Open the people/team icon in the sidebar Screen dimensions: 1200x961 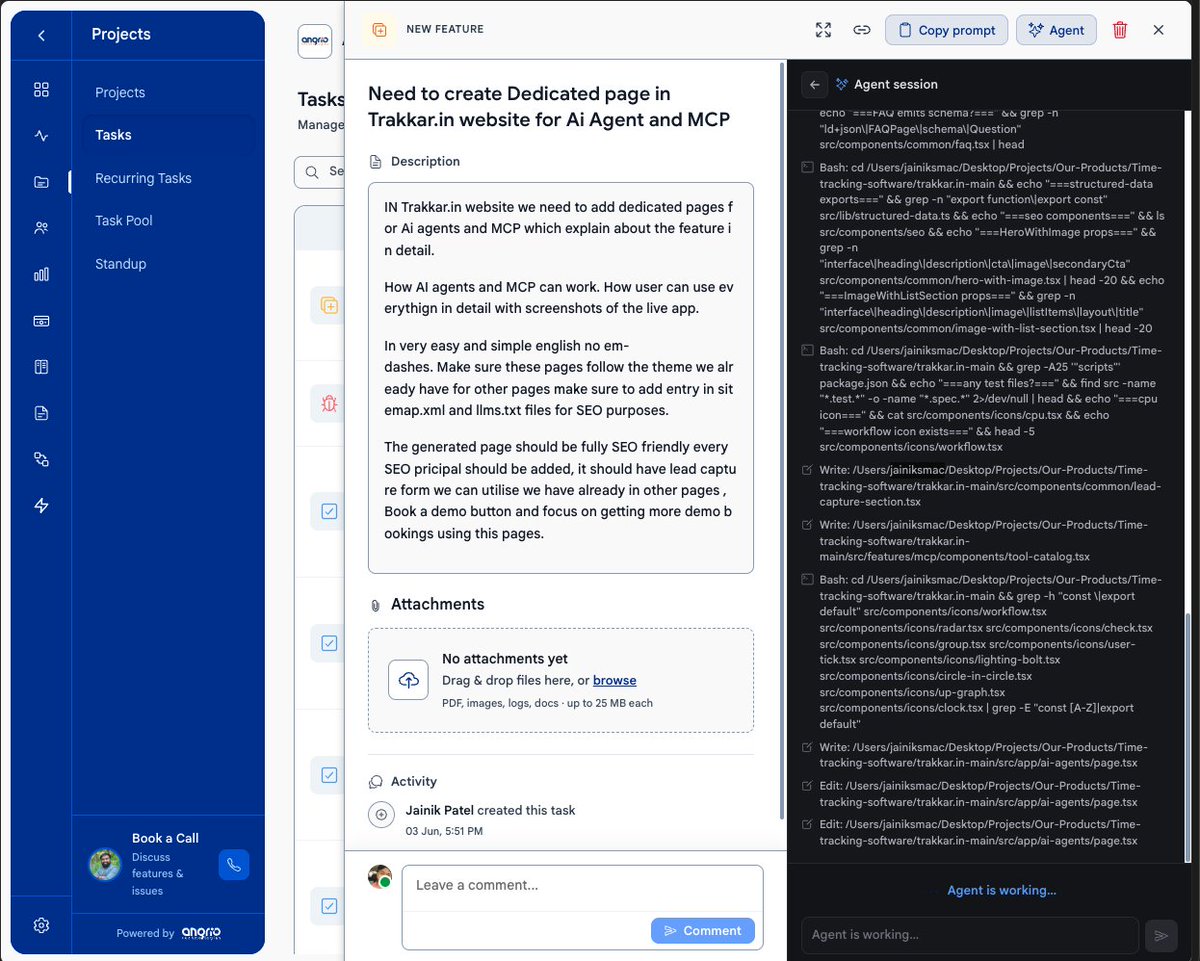(x=41, y=228)
